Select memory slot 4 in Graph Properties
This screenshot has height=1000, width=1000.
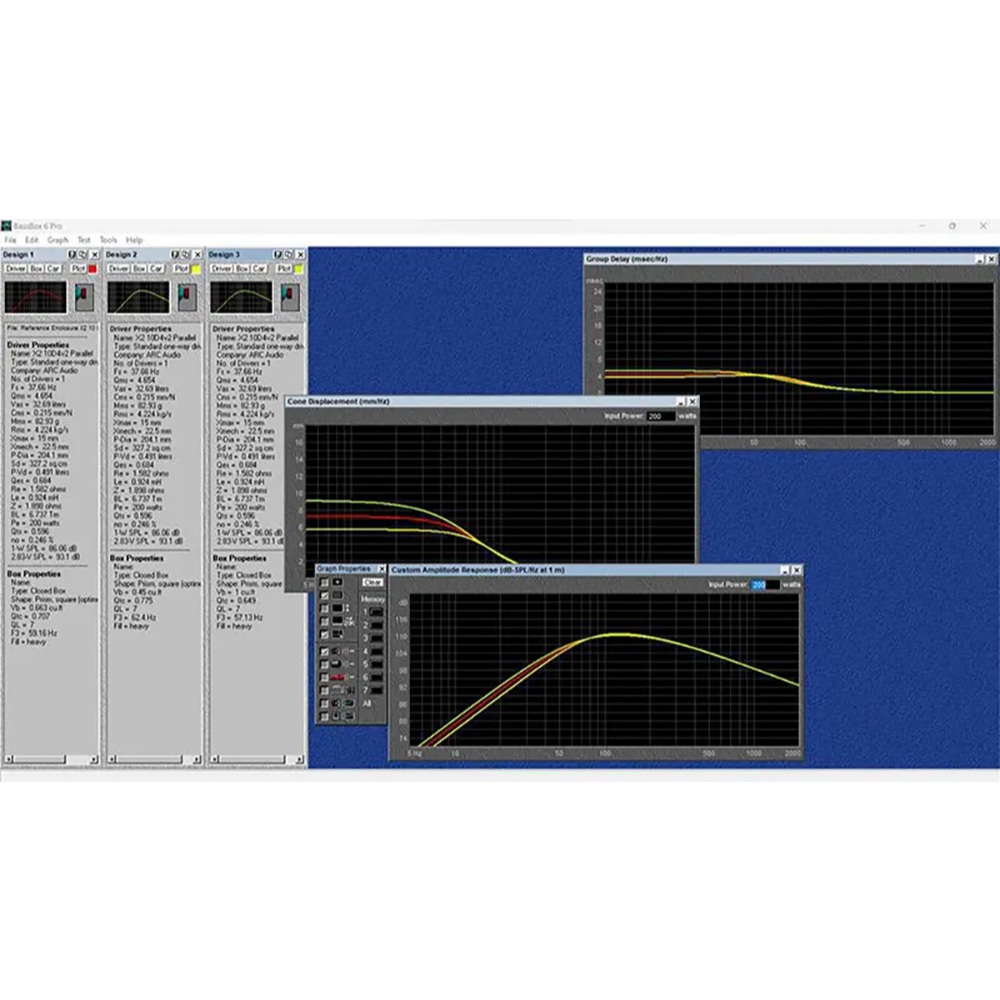376,651
